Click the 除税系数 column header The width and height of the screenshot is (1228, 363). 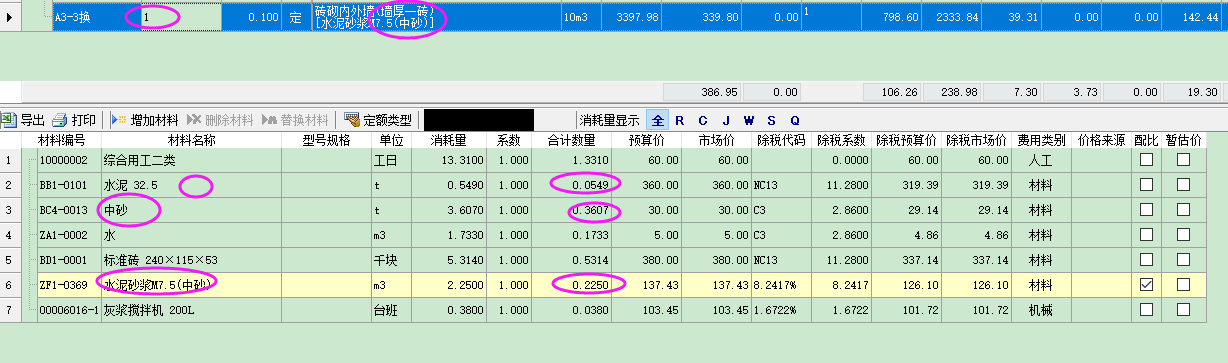pos(841,140)
